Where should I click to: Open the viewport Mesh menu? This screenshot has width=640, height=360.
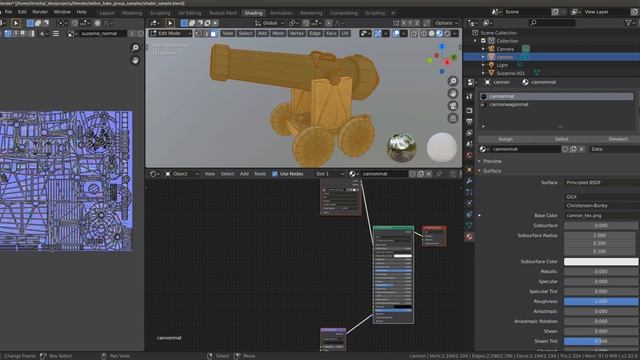(x=278, y=33)
